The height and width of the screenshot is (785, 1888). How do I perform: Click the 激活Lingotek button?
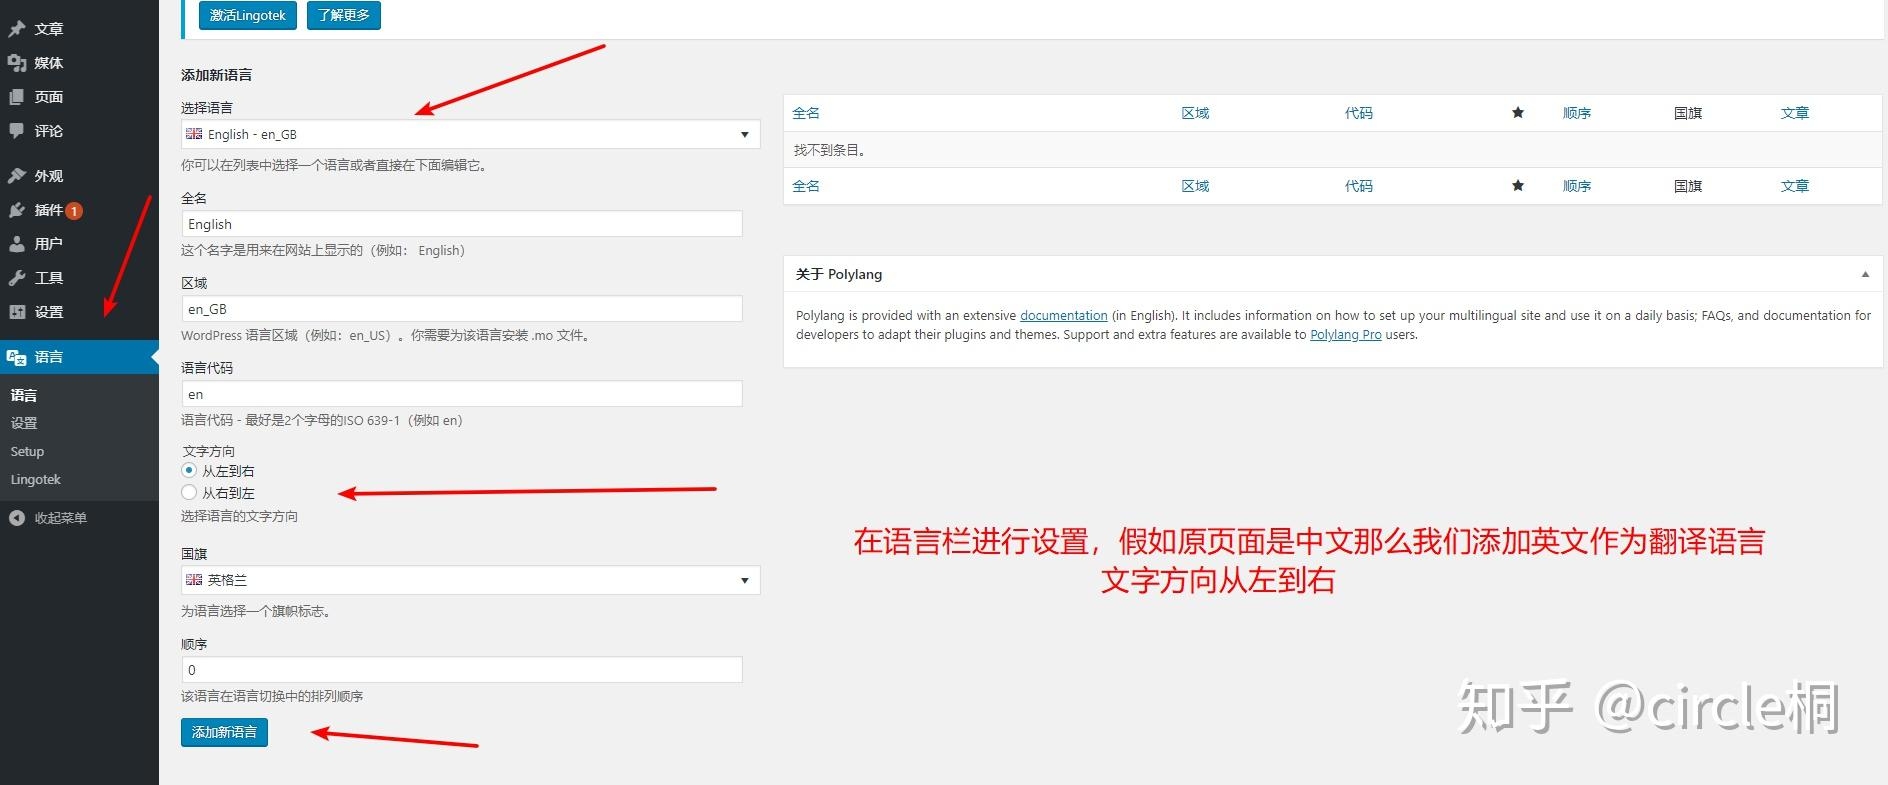tap(248, 15)
